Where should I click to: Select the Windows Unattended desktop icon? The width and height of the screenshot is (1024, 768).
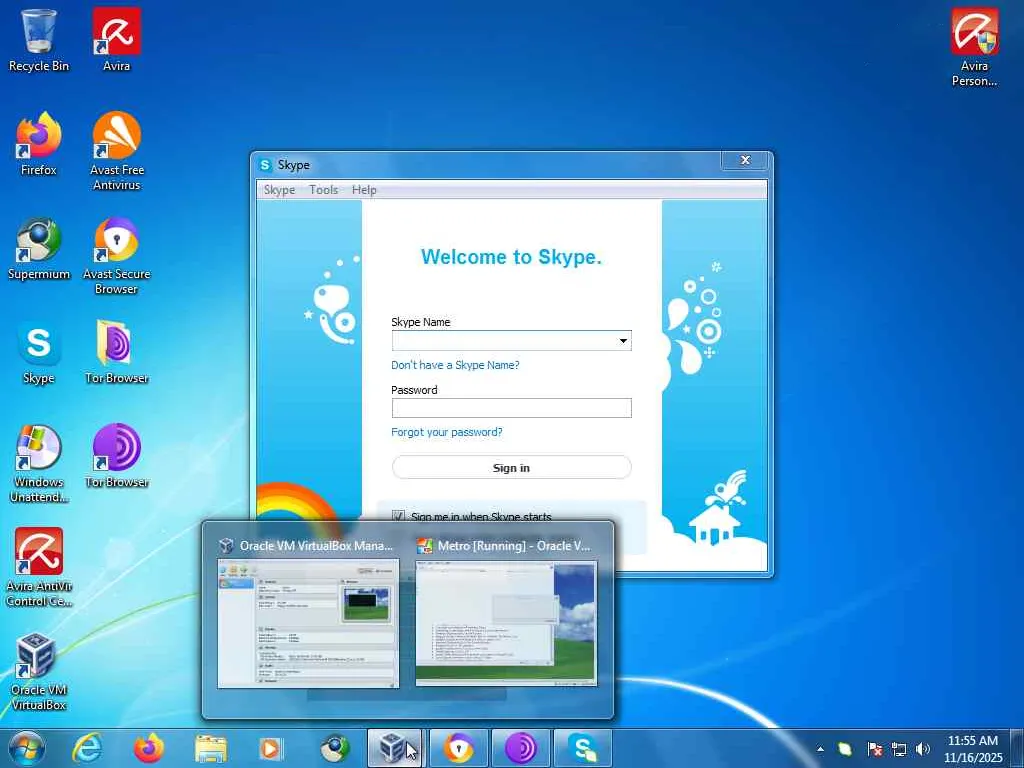(39, 464)
